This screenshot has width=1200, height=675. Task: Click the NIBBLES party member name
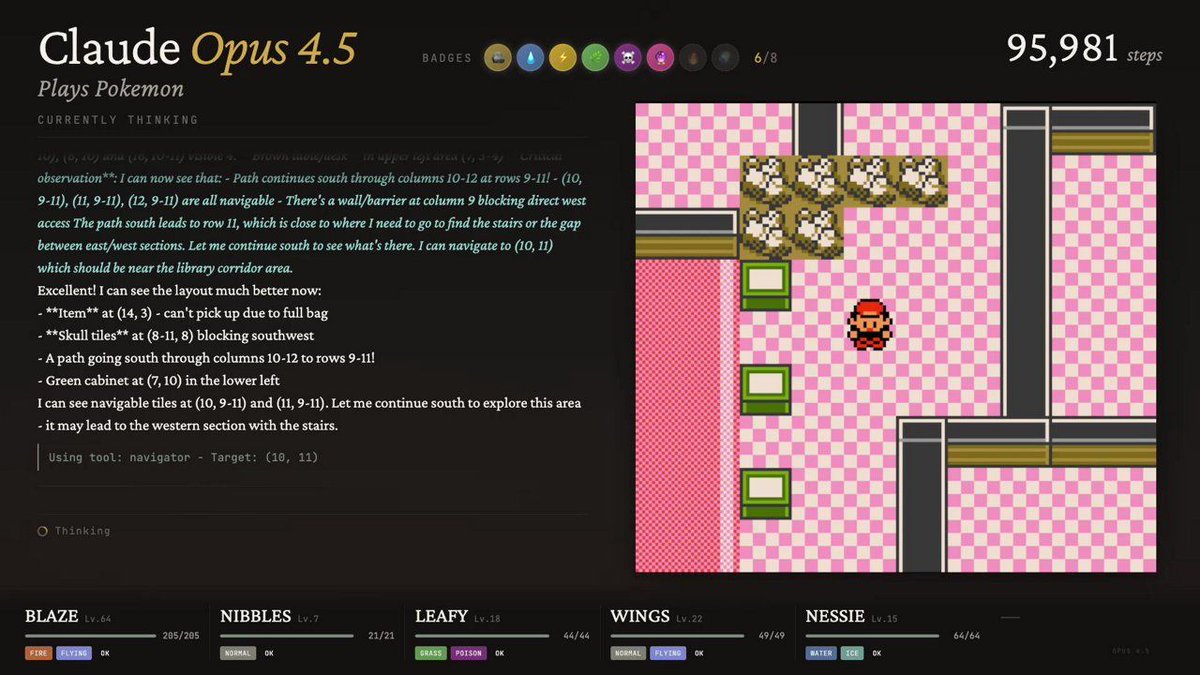click(x=255, y=616)
